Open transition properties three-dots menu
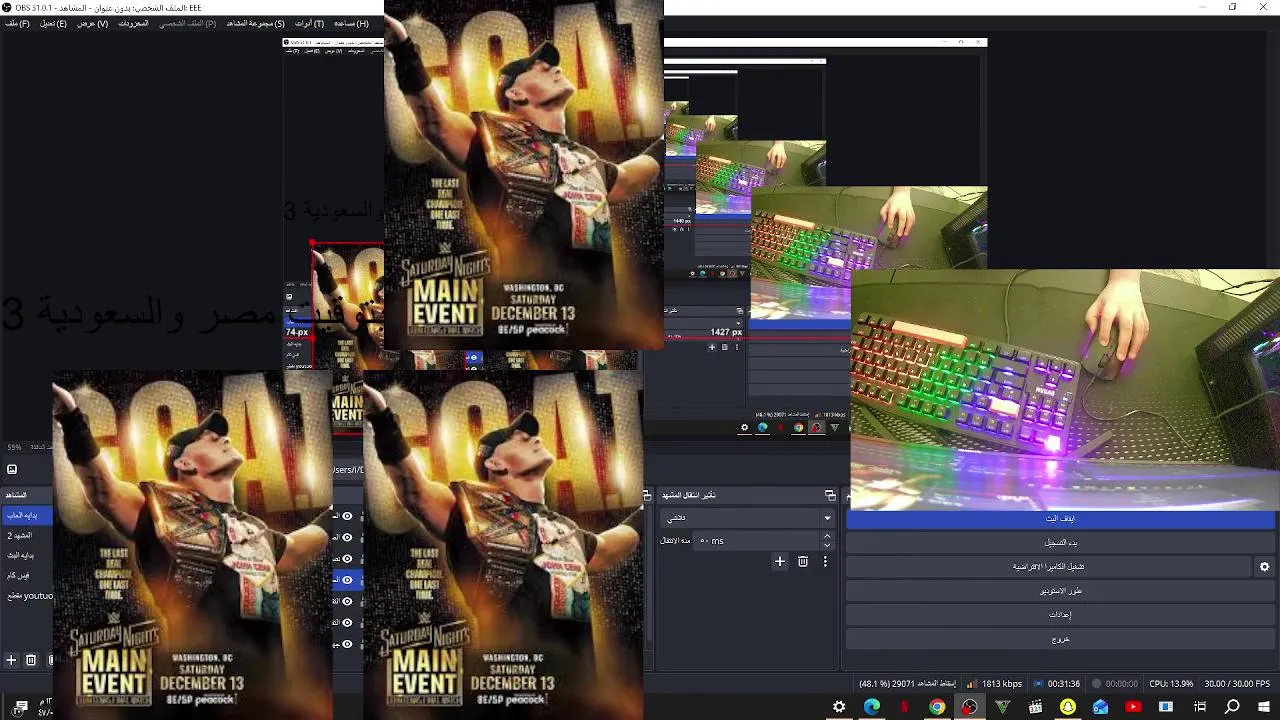 [825, 562]
